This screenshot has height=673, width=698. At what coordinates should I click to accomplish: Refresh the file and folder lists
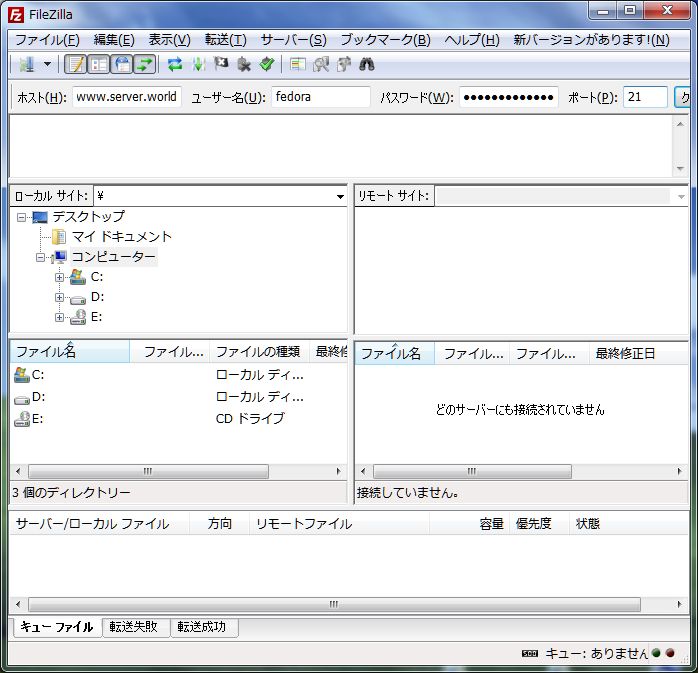click(175, 65)
